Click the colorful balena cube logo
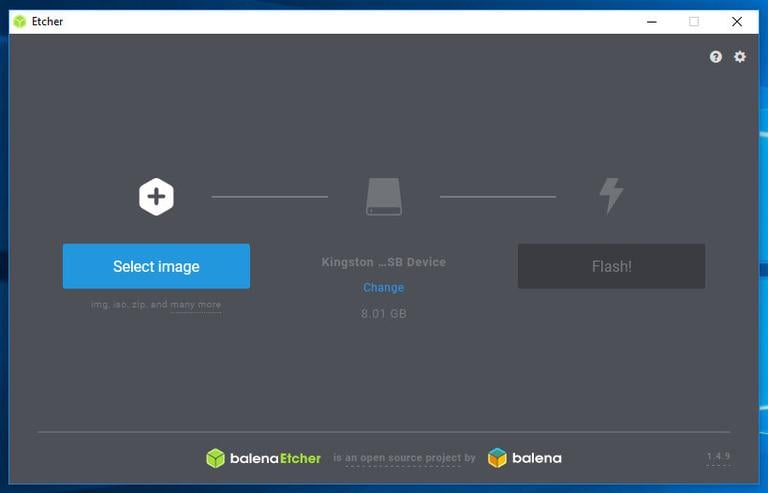This screenshot has height=493, width=768. 497,458
